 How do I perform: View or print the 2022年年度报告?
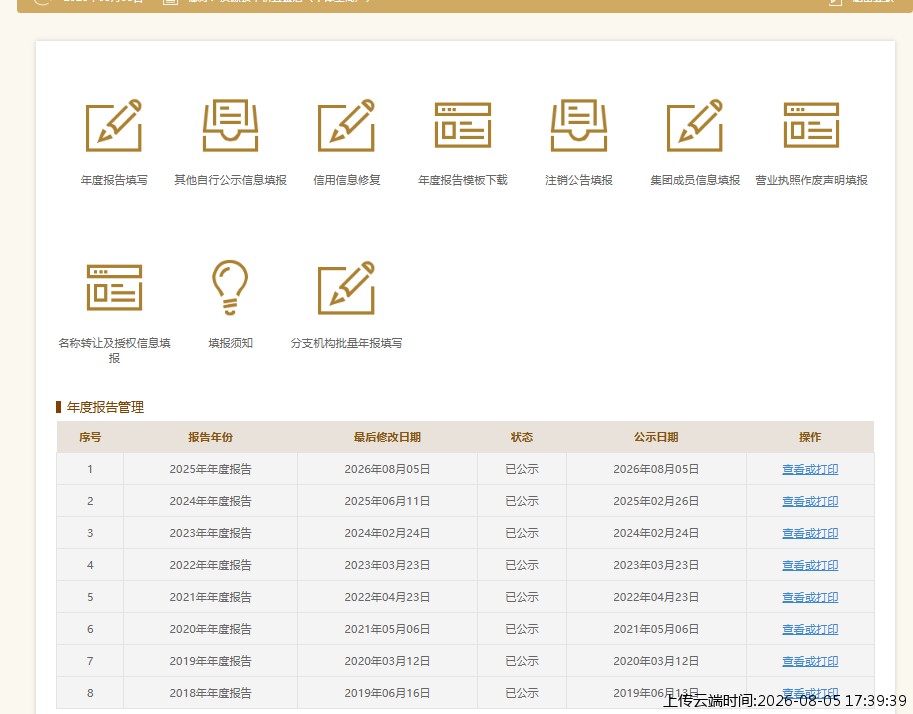[x=810, y=565]
